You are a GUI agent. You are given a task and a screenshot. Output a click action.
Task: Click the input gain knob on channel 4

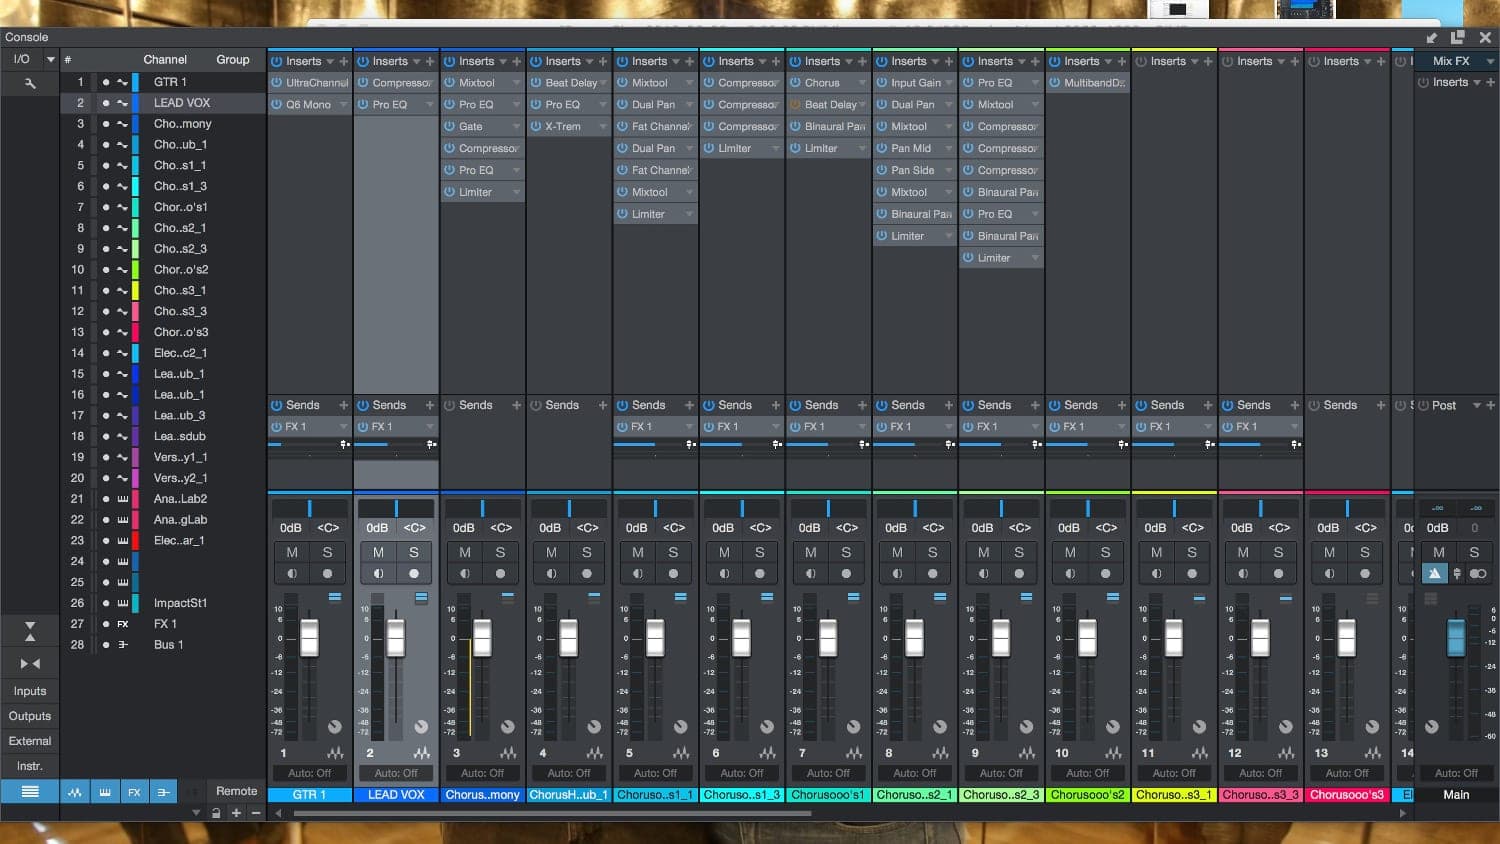(594, 727)
